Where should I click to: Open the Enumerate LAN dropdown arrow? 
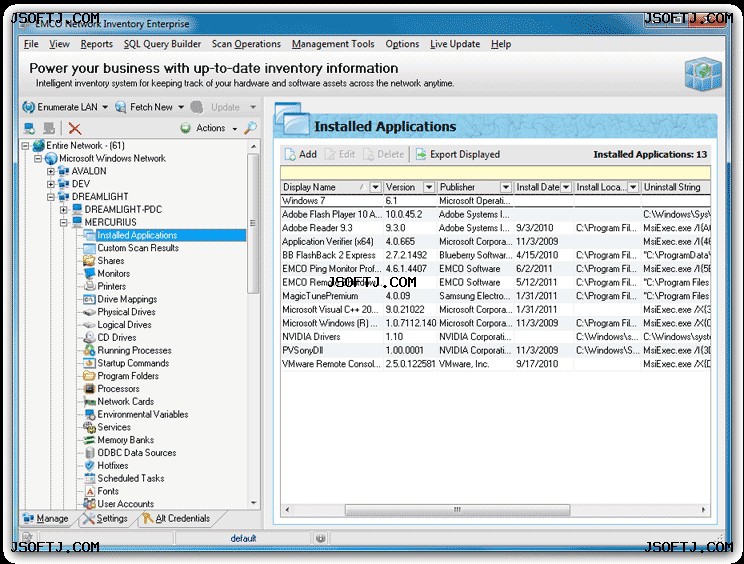pyautogui.click(x=105, y=107)
